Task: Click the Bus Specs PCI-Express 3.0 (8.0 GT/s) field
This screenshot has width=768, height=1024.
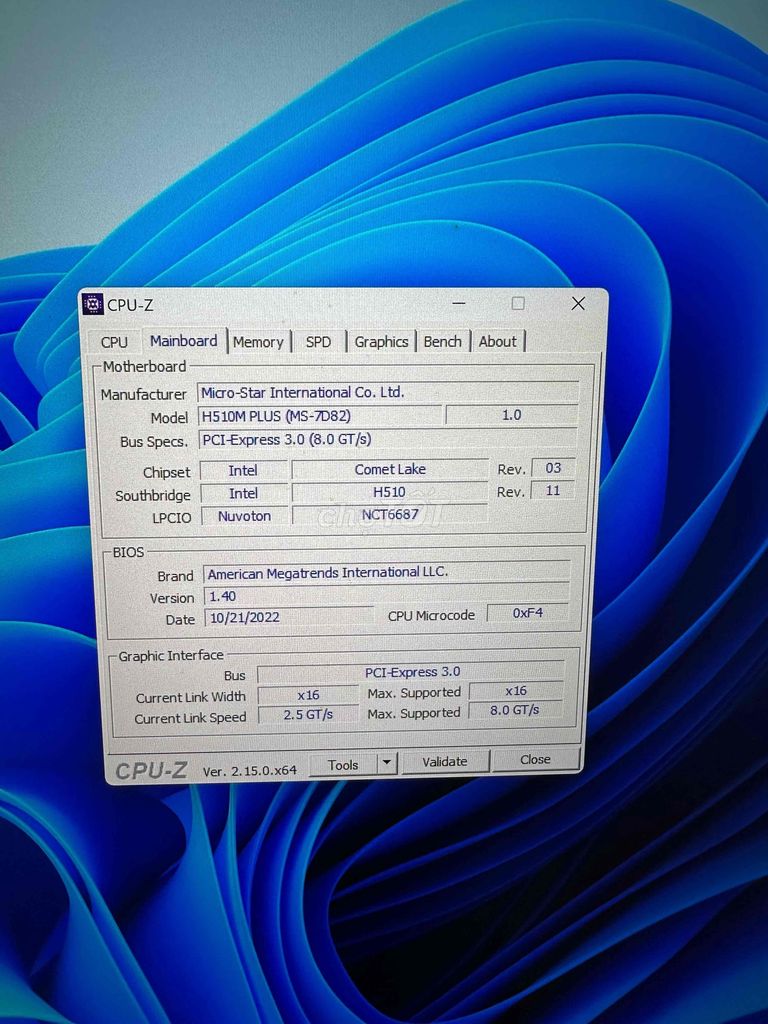Action: coord(389,439)
